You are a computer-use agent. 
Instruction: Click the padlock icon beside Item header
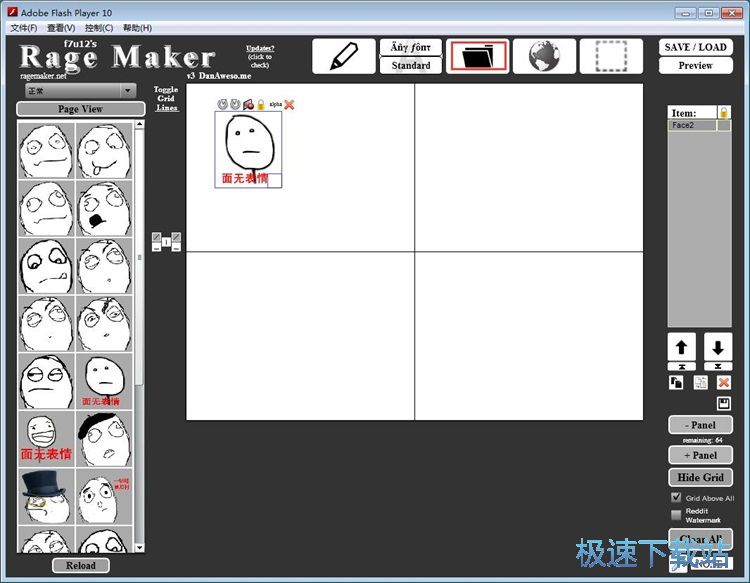pyautogui.click(x=724, y=113)
